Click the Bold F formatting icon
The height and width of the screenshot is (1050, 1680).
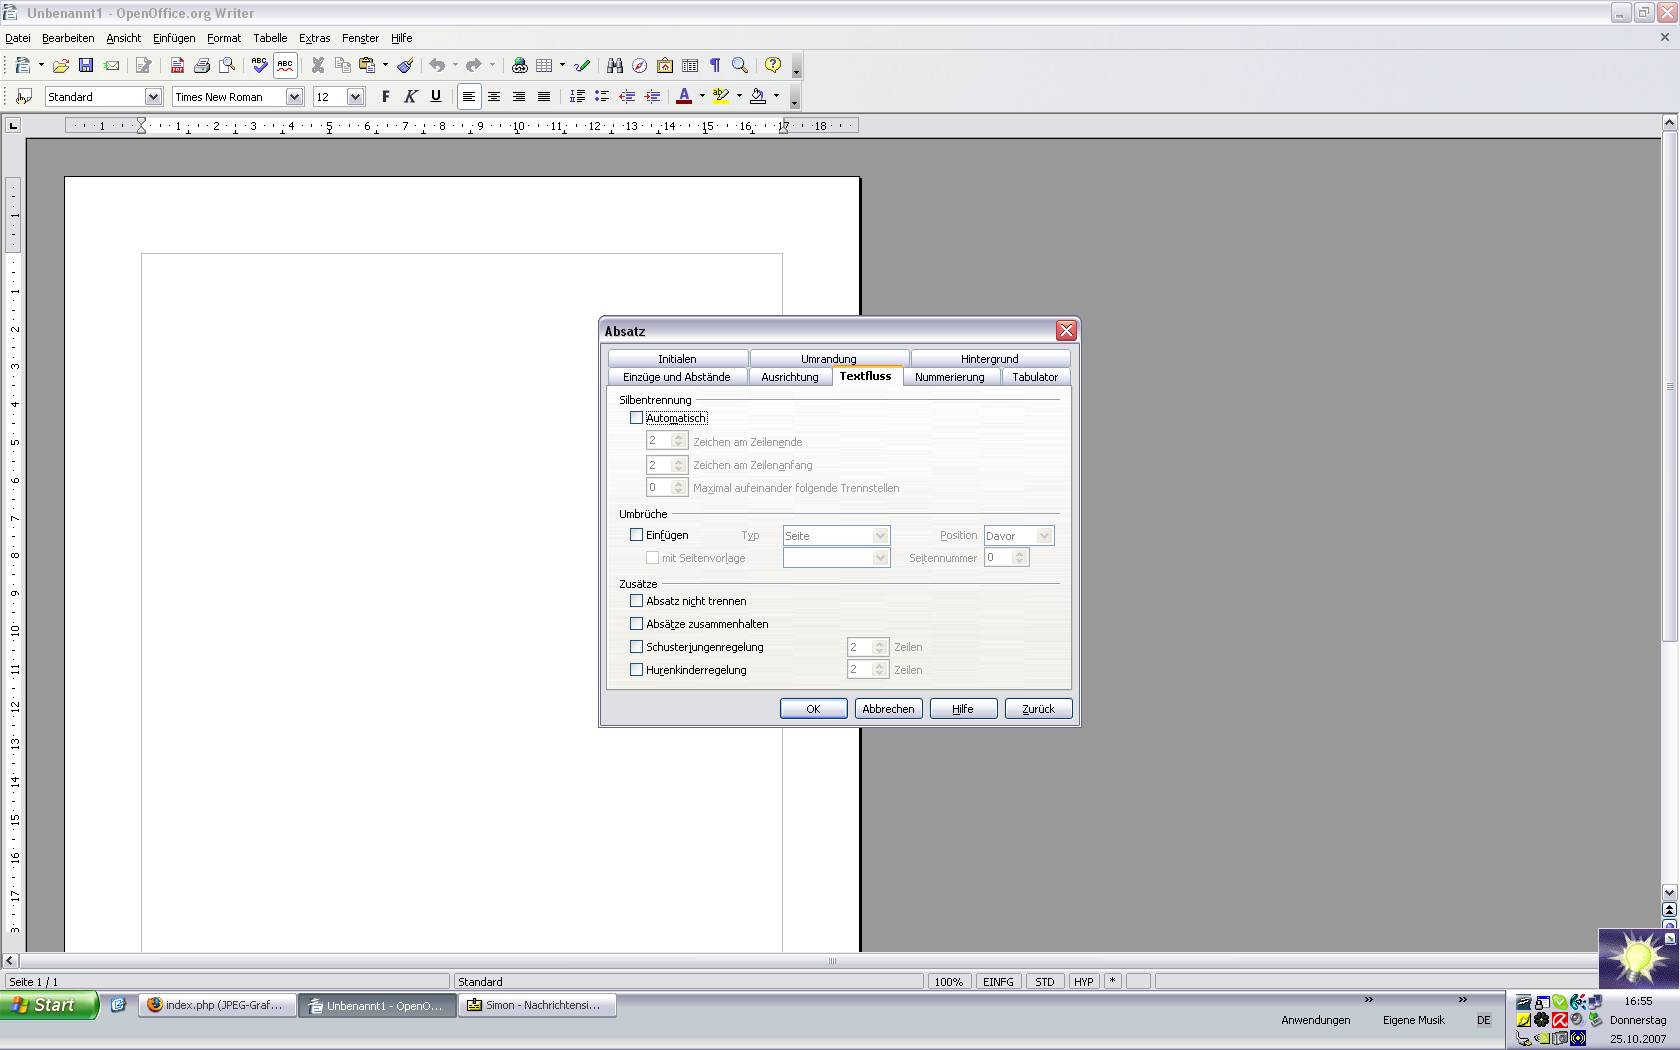pyautogui.click(x=386, y=97)
